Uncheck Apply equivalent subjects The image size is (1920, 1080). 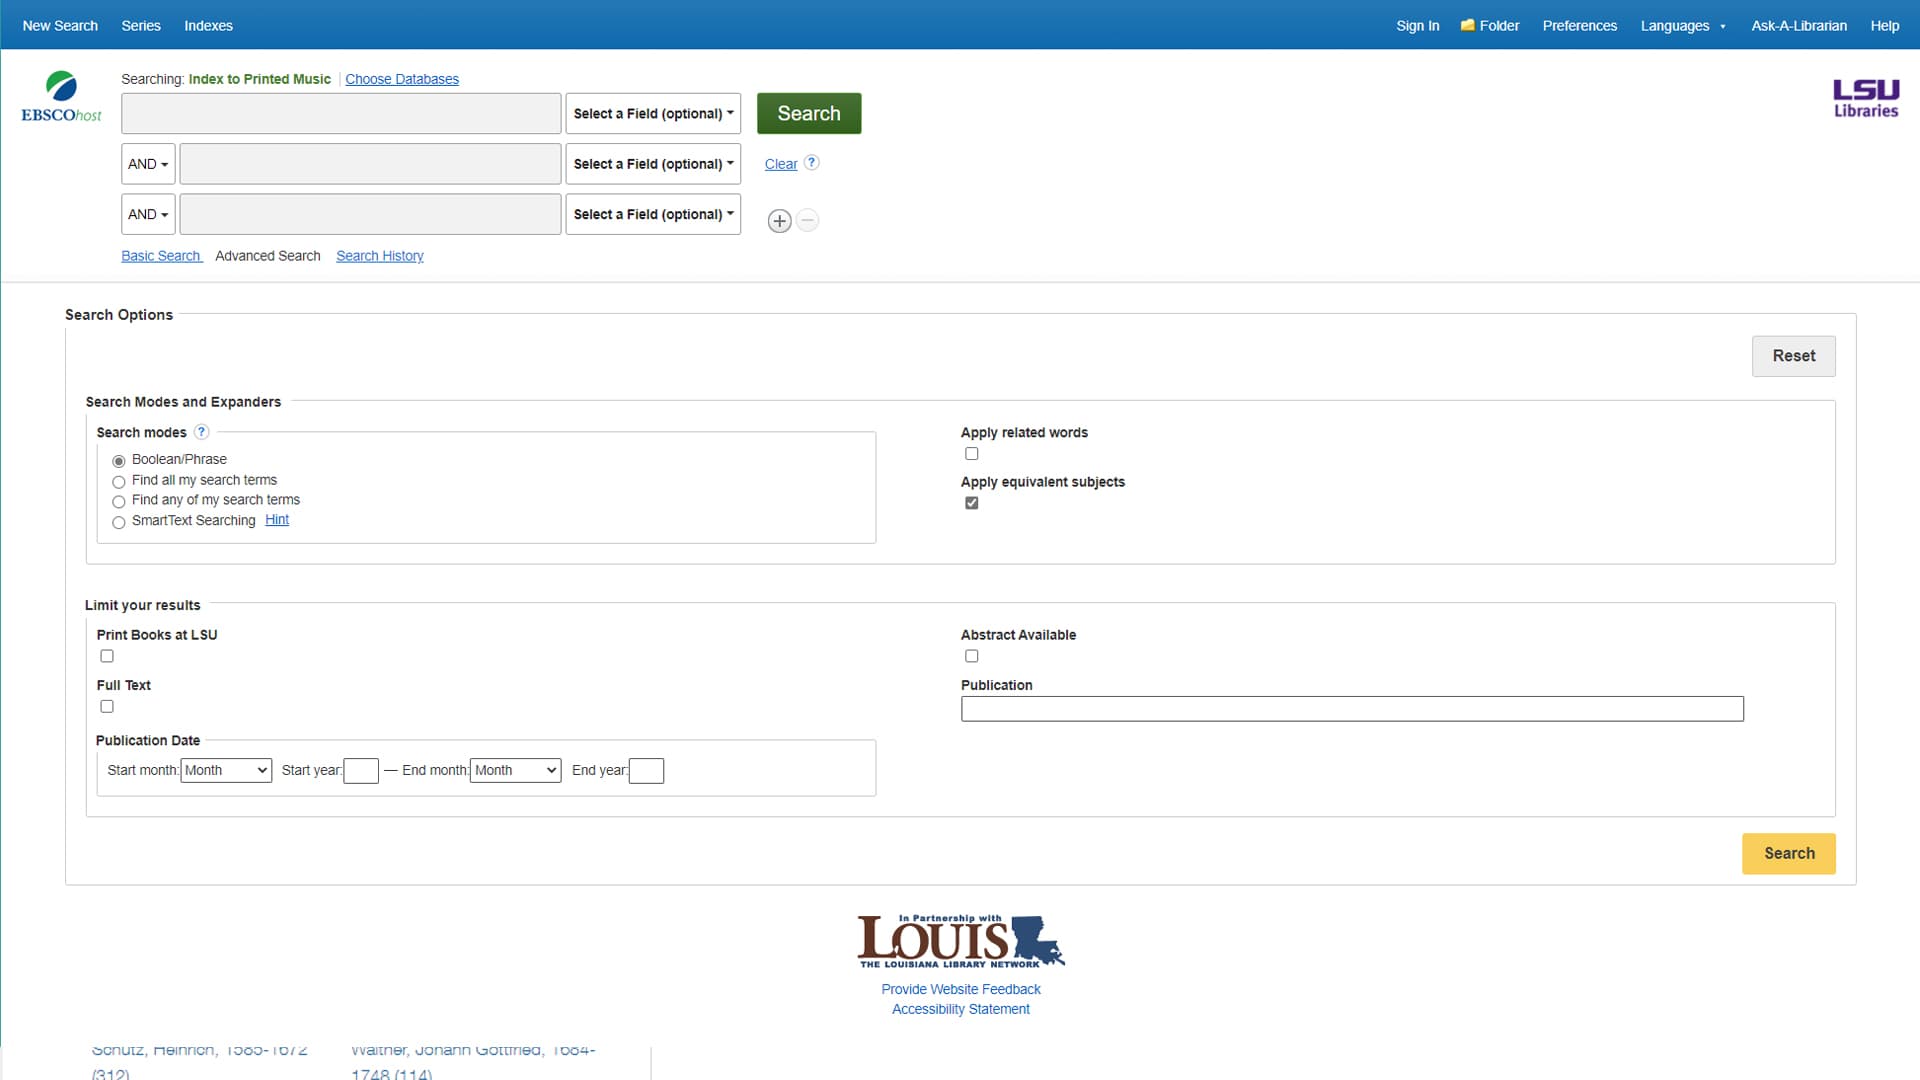point(971,503)
